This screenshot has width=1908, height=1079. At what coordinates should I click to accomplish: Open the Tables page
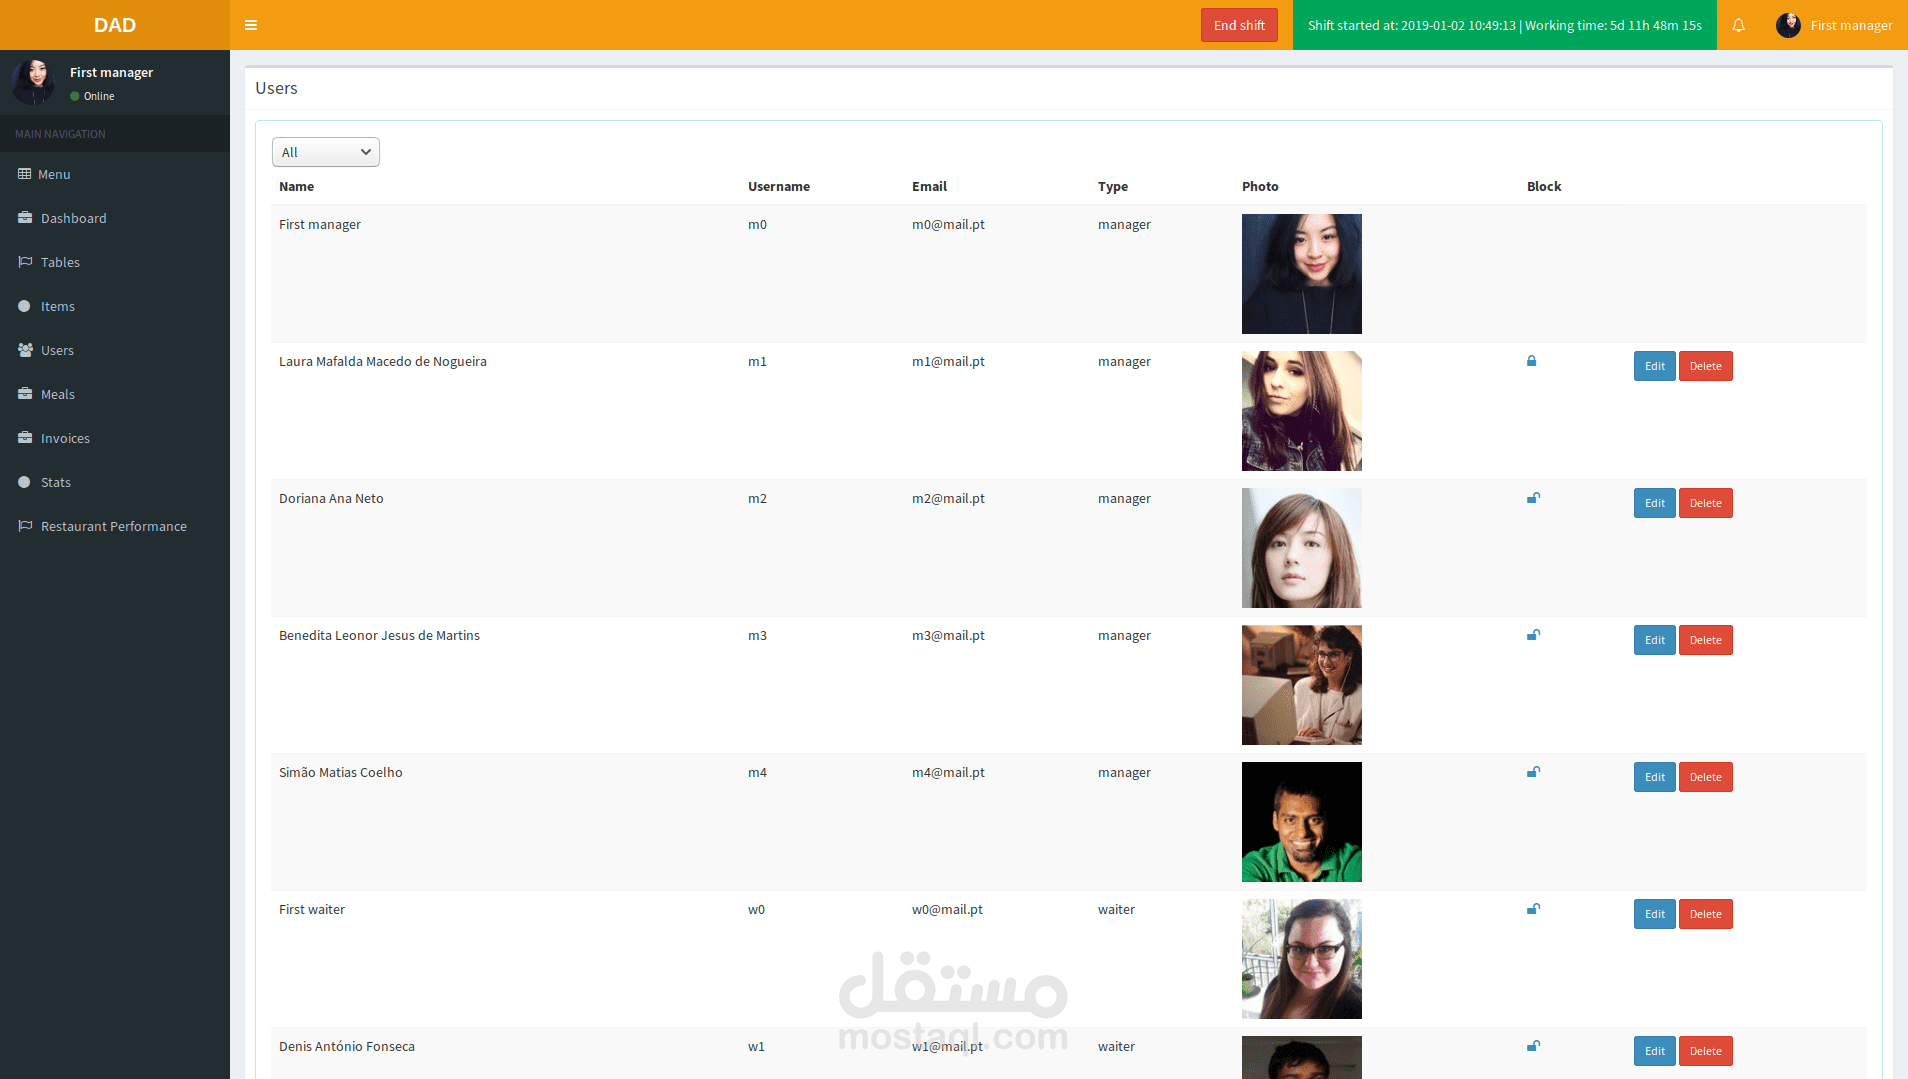tap(115, 262)
